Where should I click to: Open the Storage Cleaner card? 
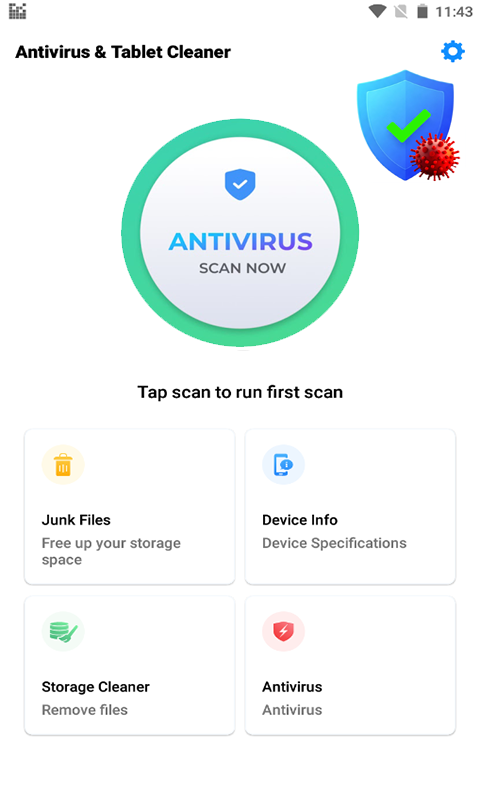(x=130, y=666)
